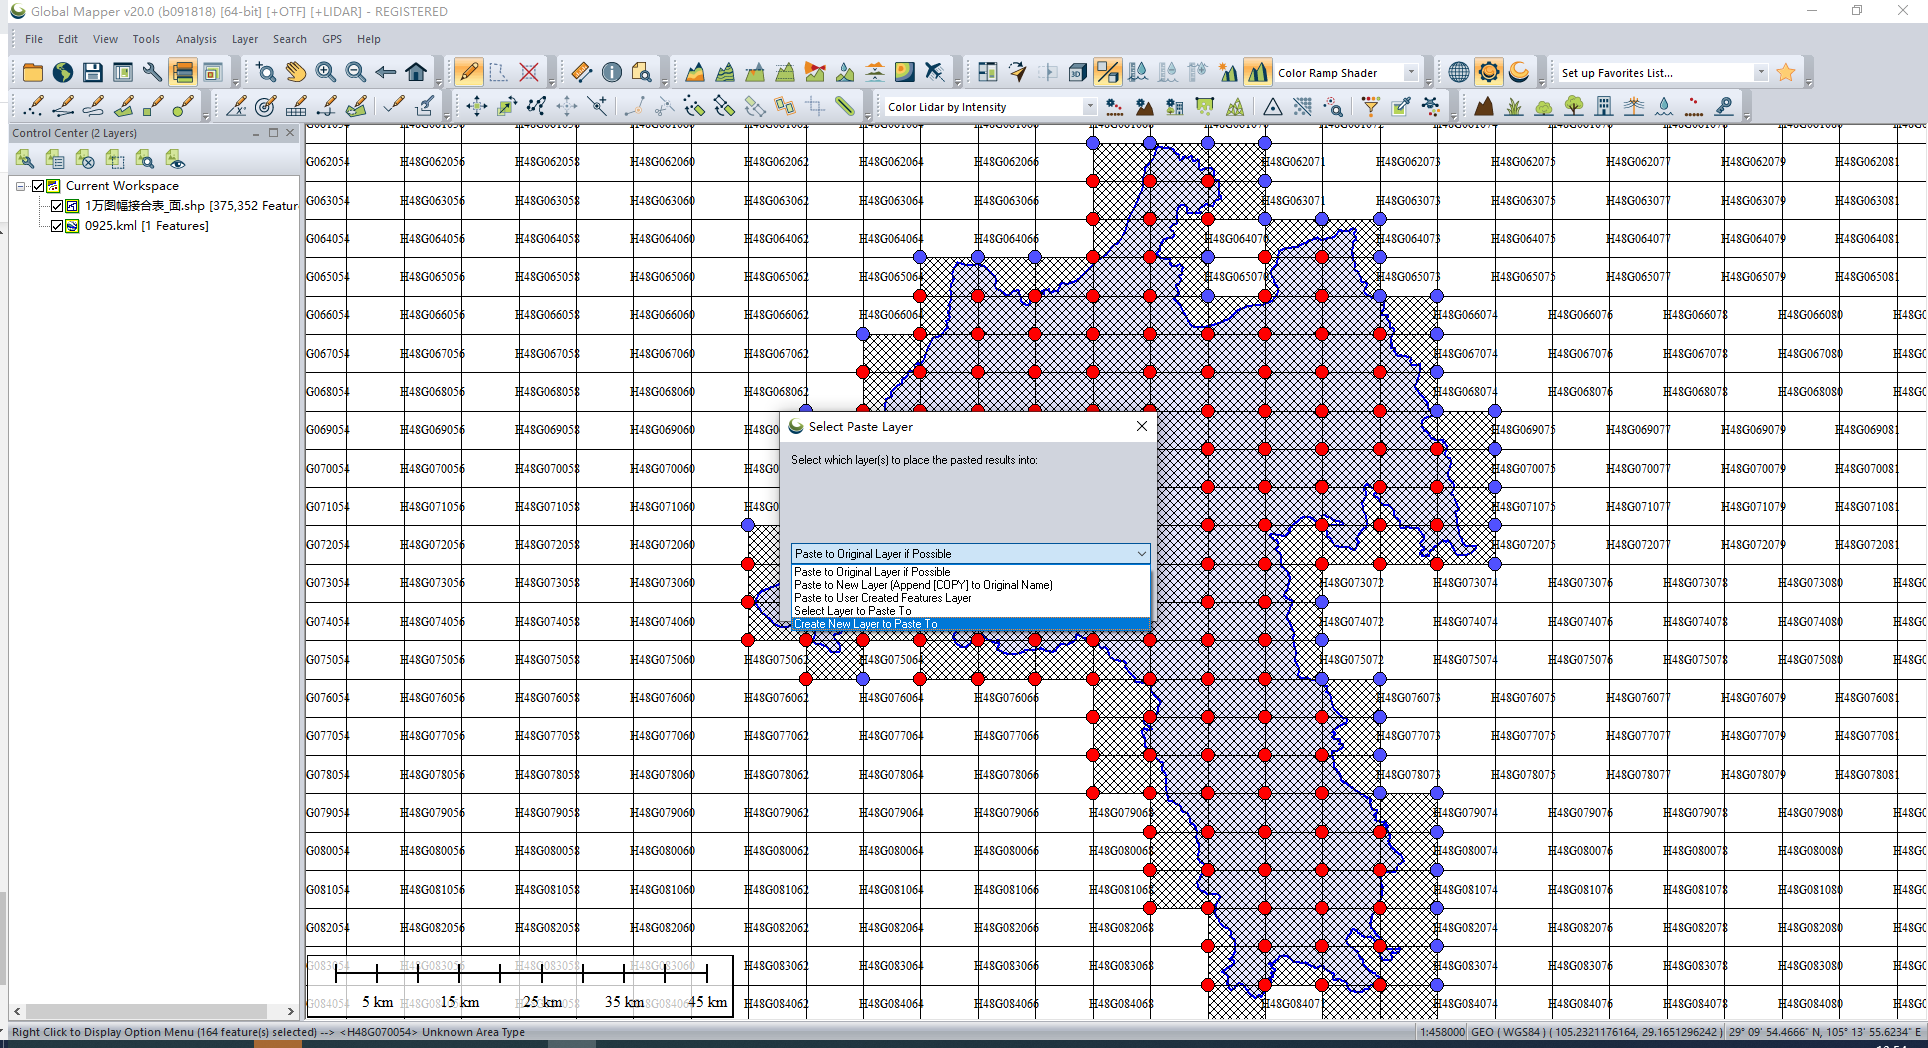Uncheck the 0925.kml layer
The image size is (1928, 1048).
pyautogui.click(x=58, y=226)
